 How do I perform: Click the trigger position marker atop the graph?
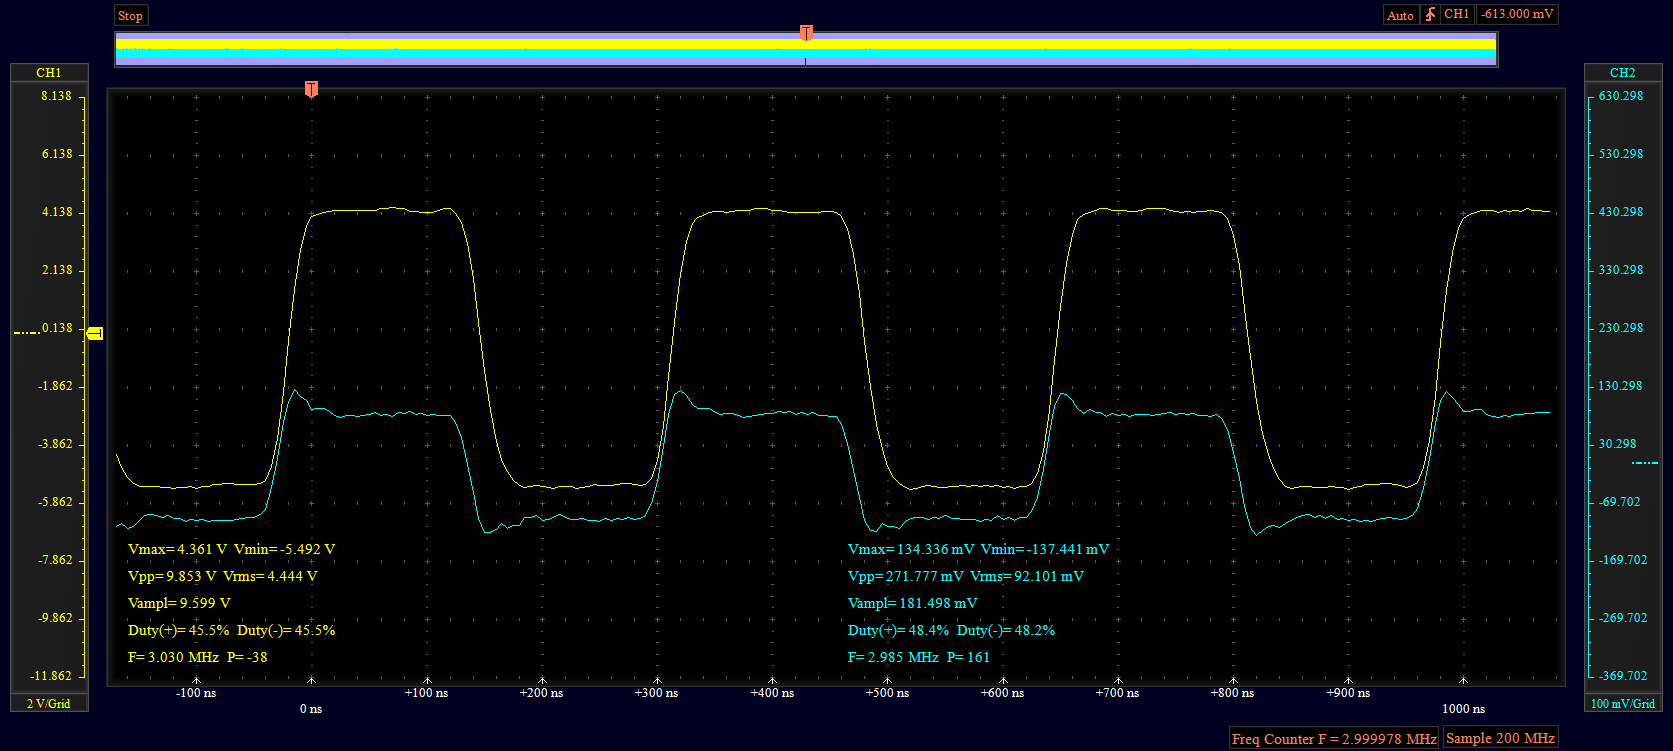click(x=311, y=89)
